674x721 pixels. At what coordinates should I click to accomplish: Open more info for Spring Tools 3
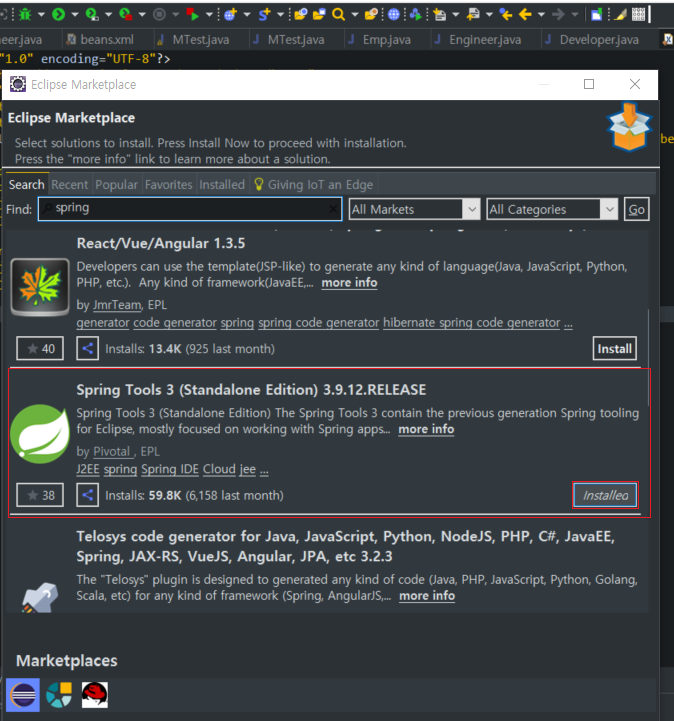click(x=426, y=429)
